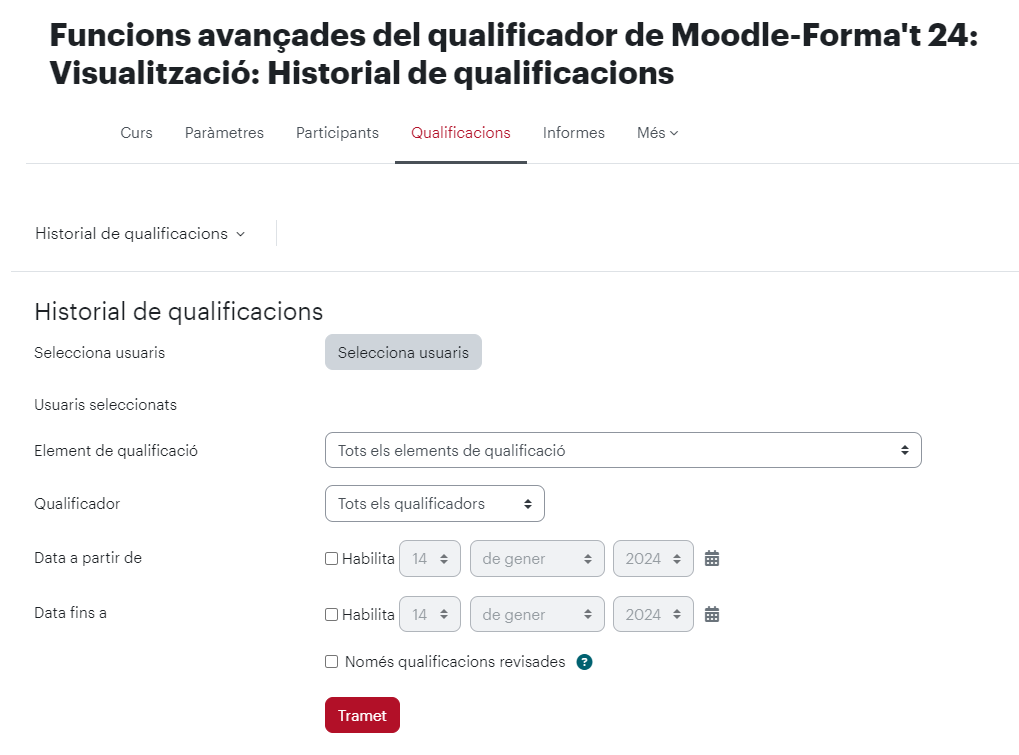The image size is (1019, 755).
Task: Expand Historial de qualificacions report selector
Action: pyautogui.click(x=140, y=233)
